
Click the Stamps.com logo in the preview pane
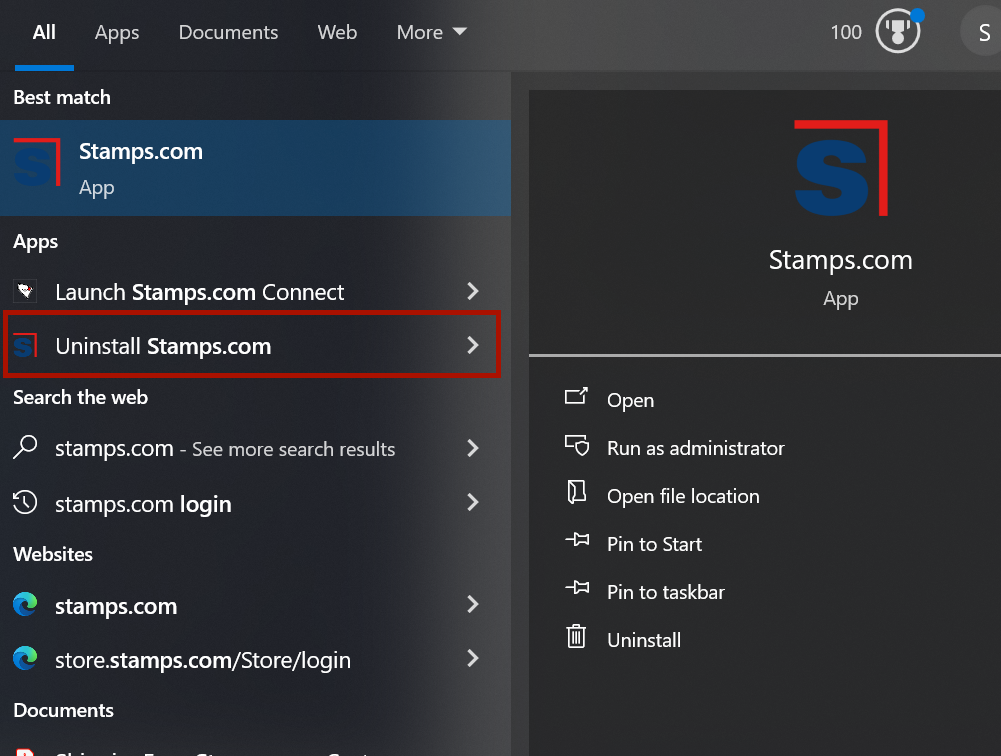tap(840, 167)
